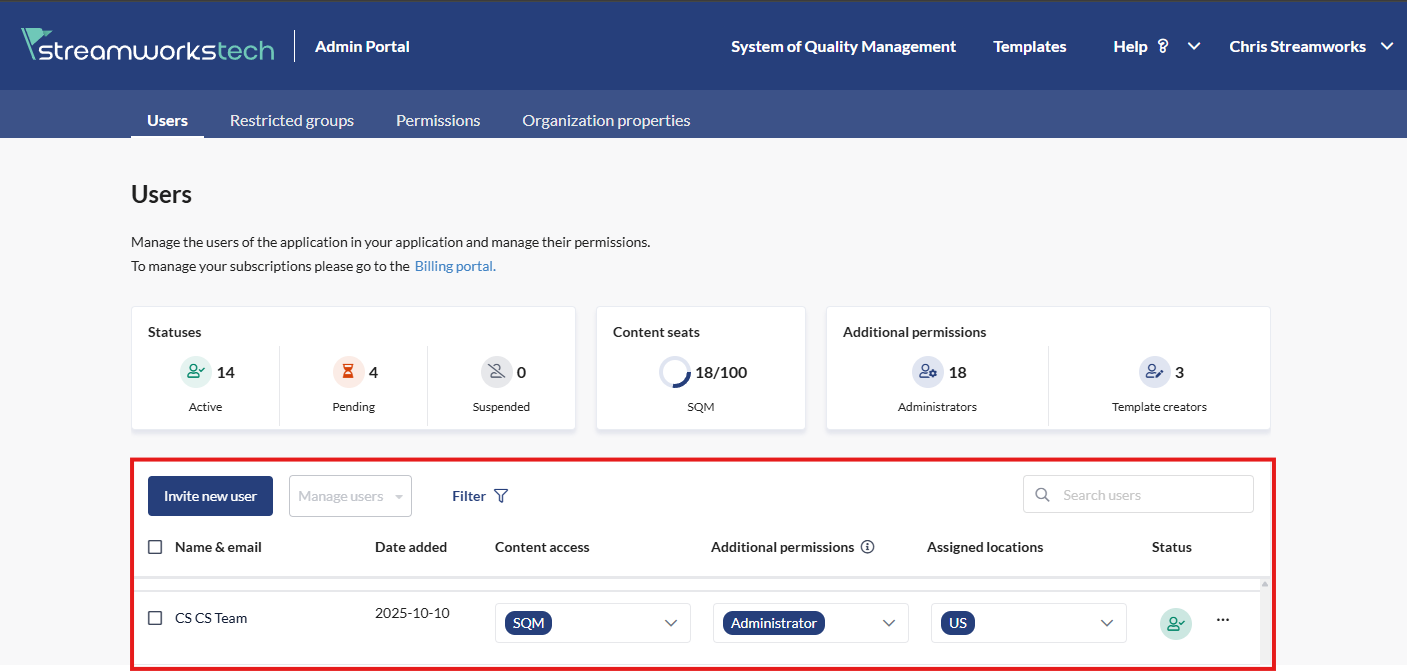Open the Billing portal link

coord(454,266)
